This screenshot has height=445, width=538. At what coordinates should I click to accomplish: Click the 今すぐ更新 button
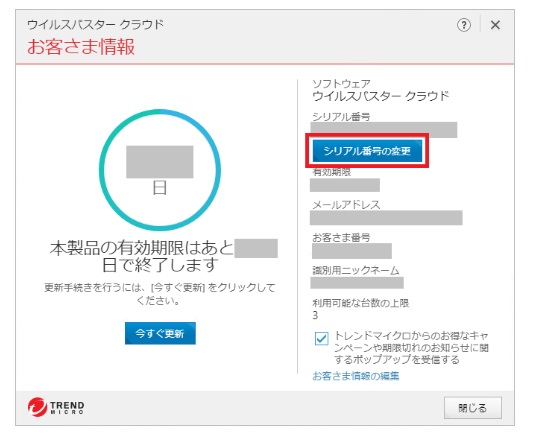click(160, 333)
